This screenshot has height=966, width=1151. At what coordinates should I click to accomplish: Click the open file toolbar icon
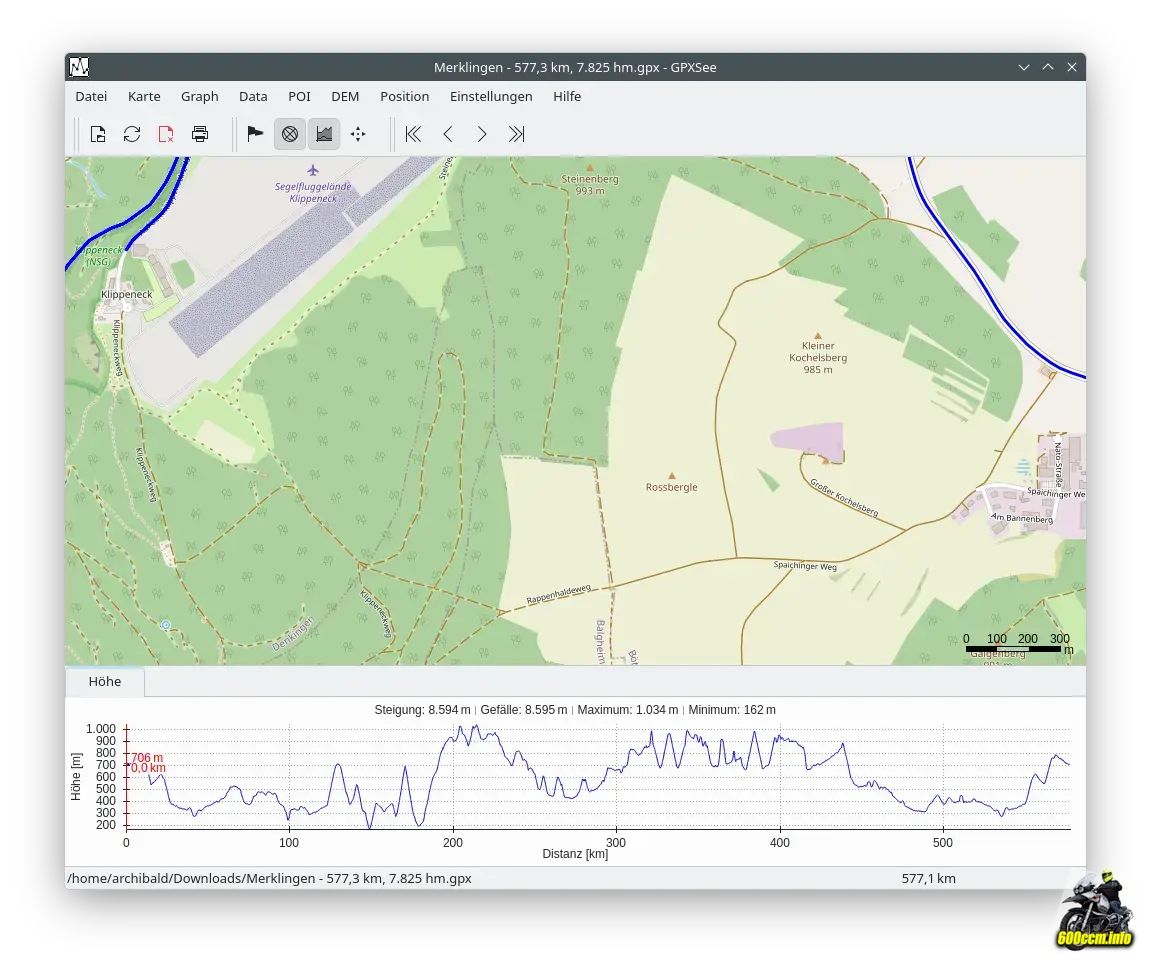click(x=98, y=134)
